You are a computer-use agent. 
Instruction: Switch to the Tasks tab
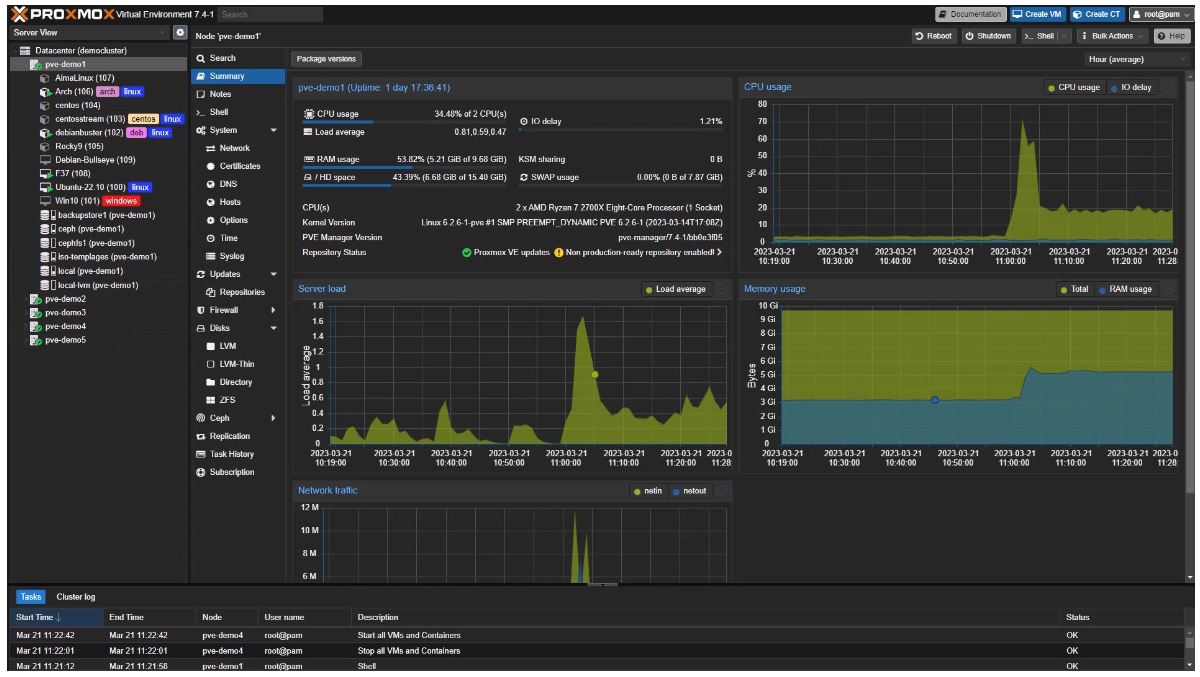pyautogui.click(x=31, y=597)
